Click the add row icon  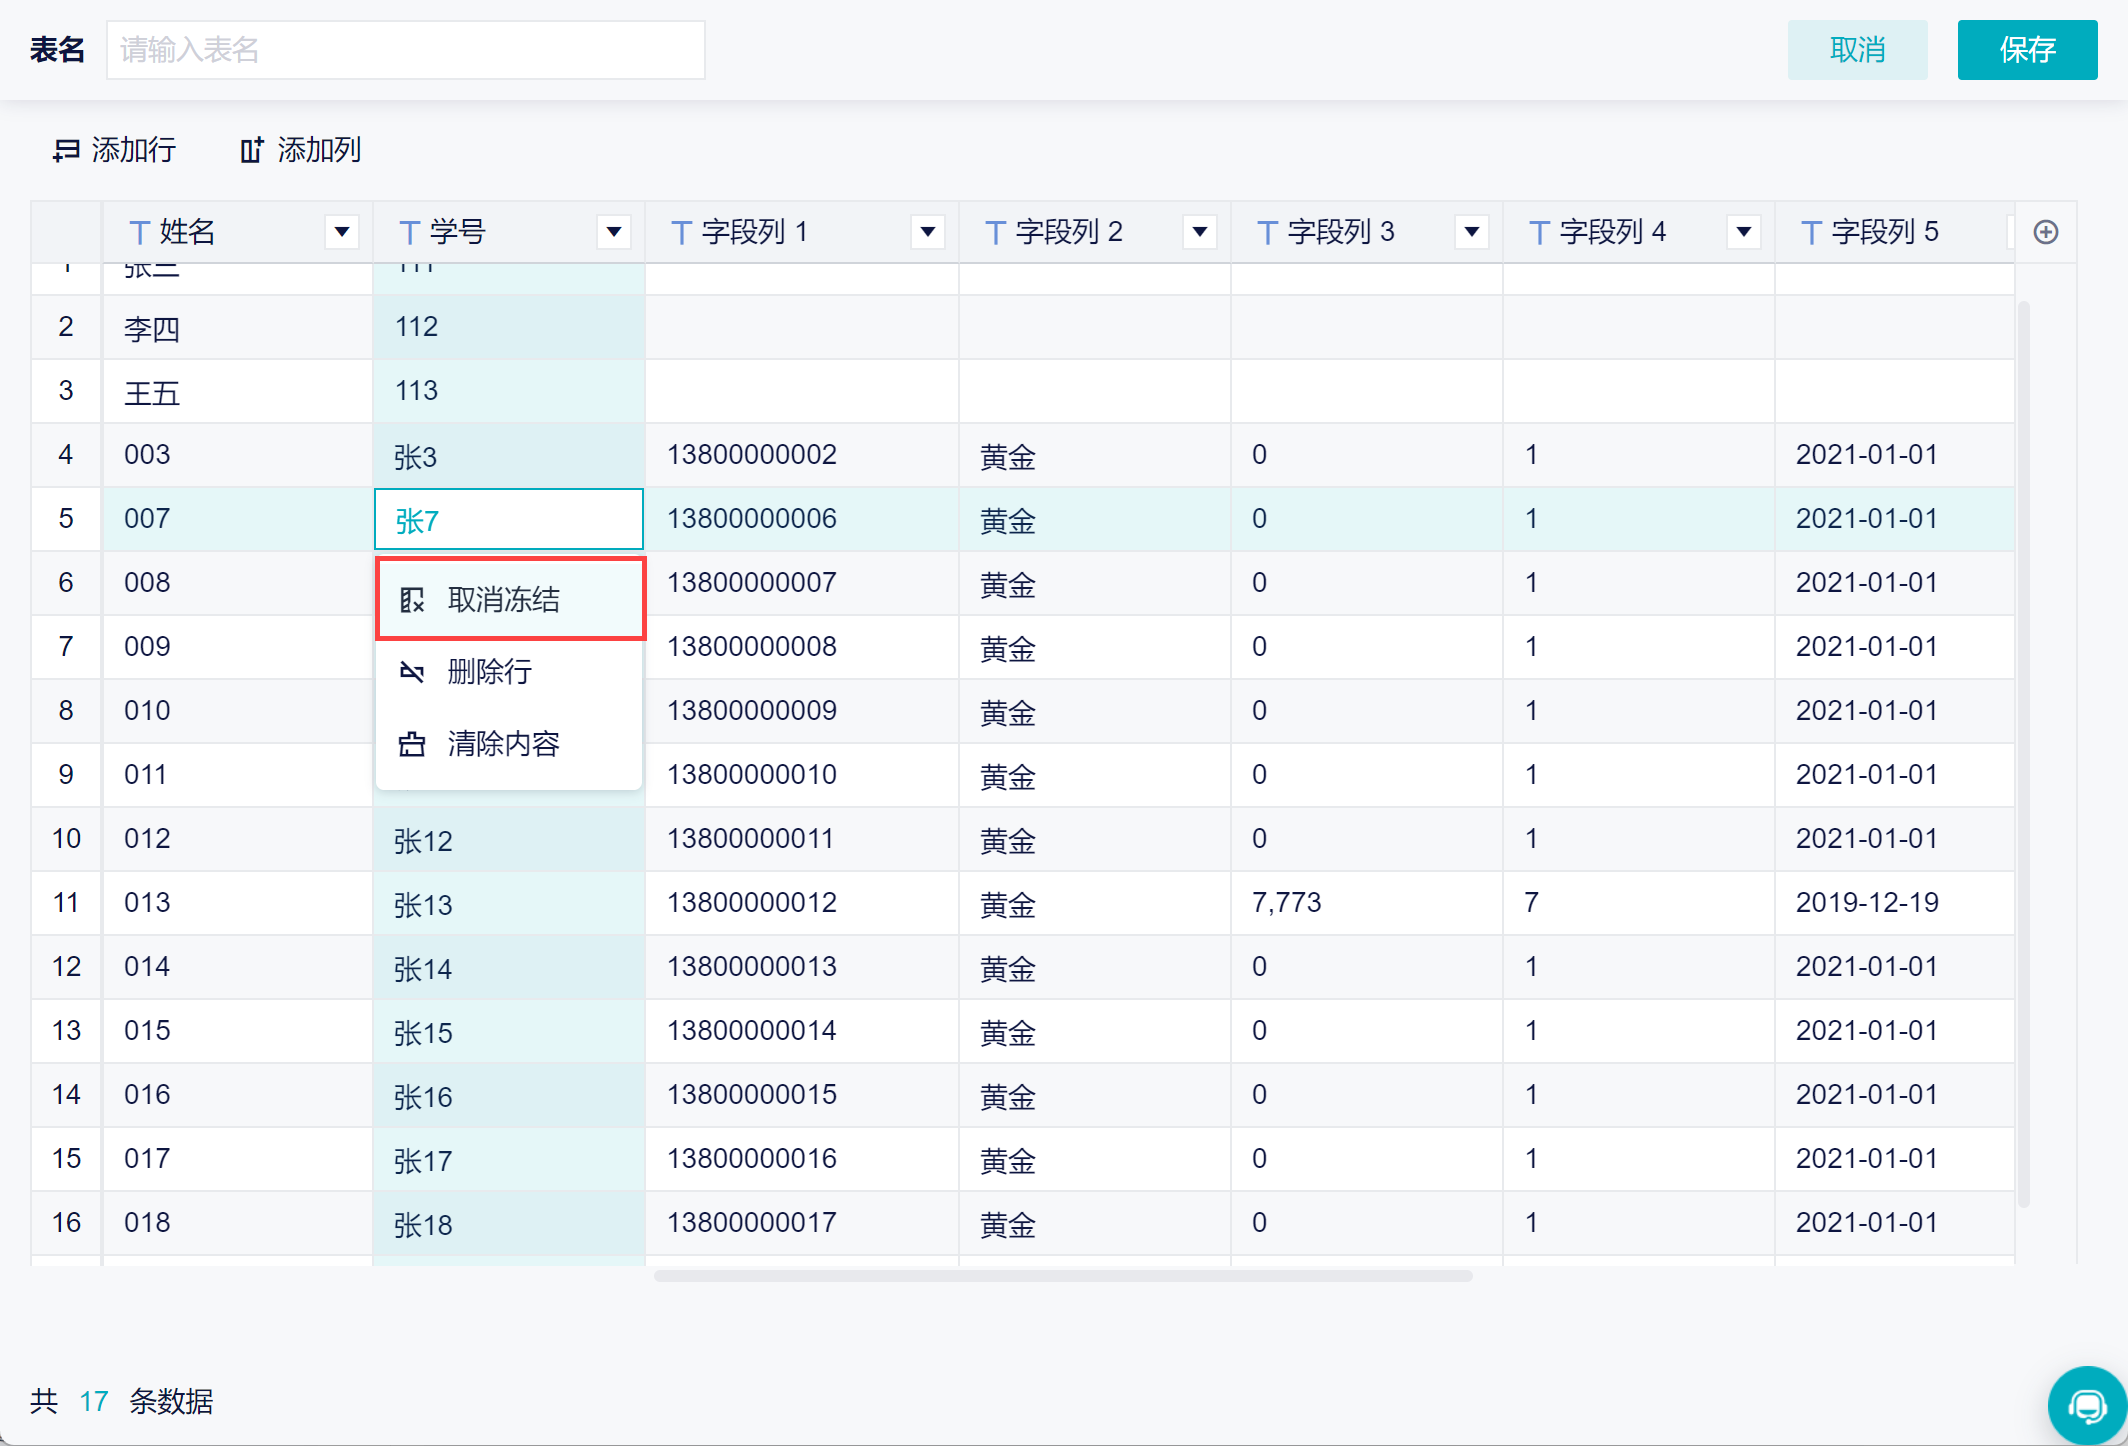66,150
